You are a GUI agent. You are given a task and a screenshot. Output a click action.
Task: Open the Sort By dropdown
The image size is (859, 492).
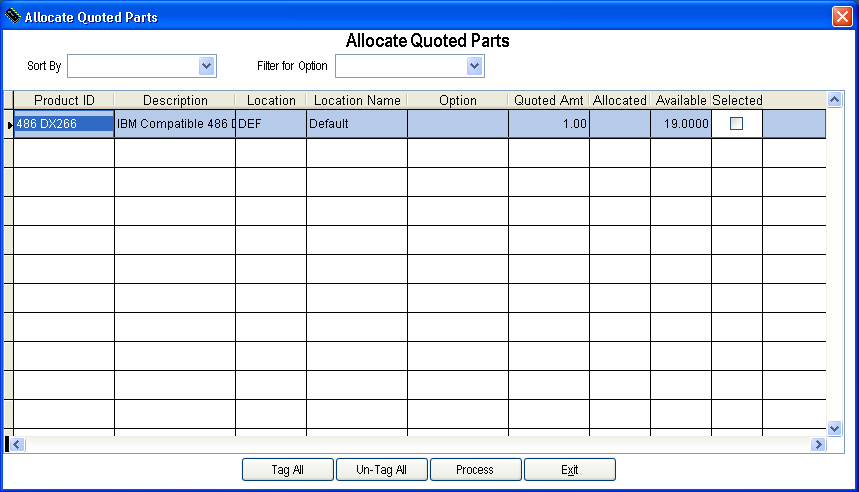[x=207, y=66]
